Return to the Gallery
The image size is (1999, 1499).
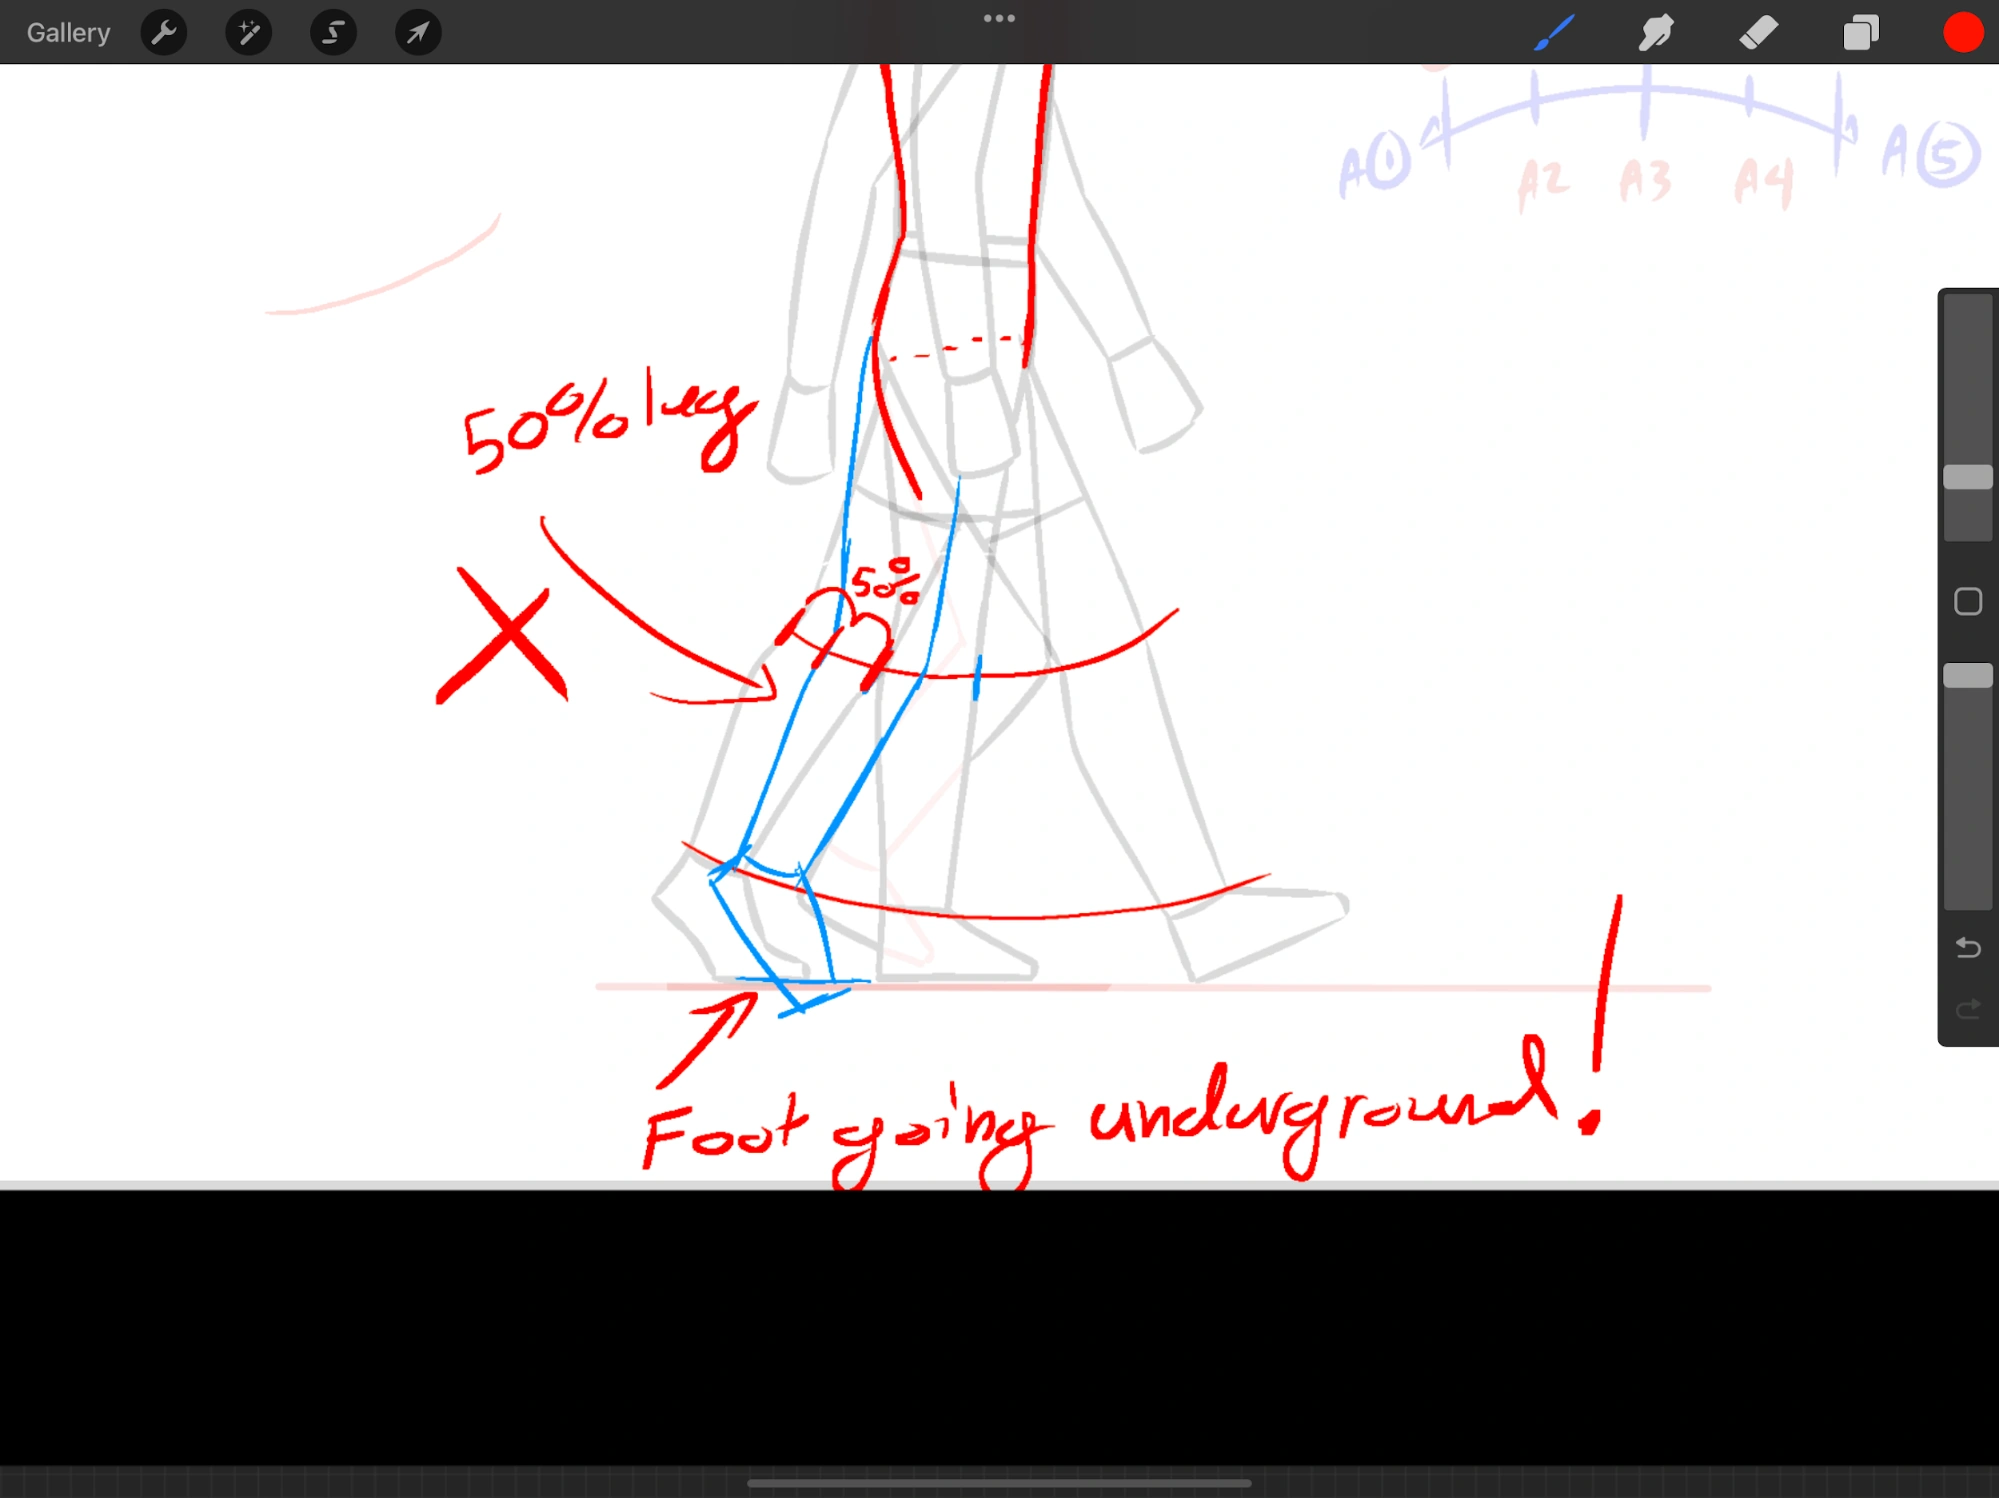tap(68, 33)
